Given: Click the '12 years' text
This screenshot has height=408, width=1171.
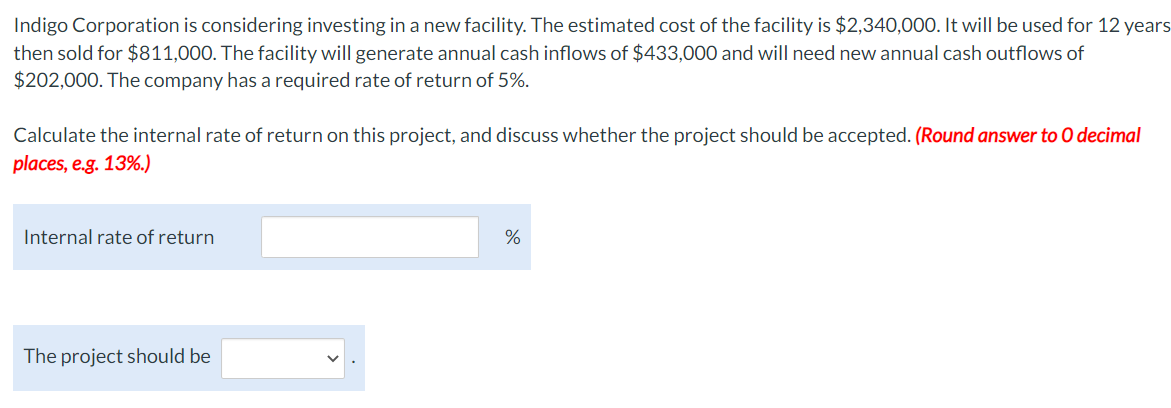Looking at the screenshot, I should [x=1128, y=25].
